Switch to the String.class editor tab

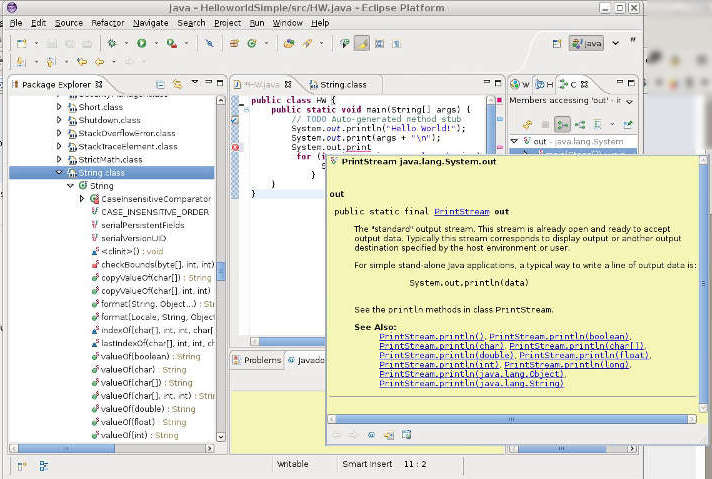click(338, 84)
